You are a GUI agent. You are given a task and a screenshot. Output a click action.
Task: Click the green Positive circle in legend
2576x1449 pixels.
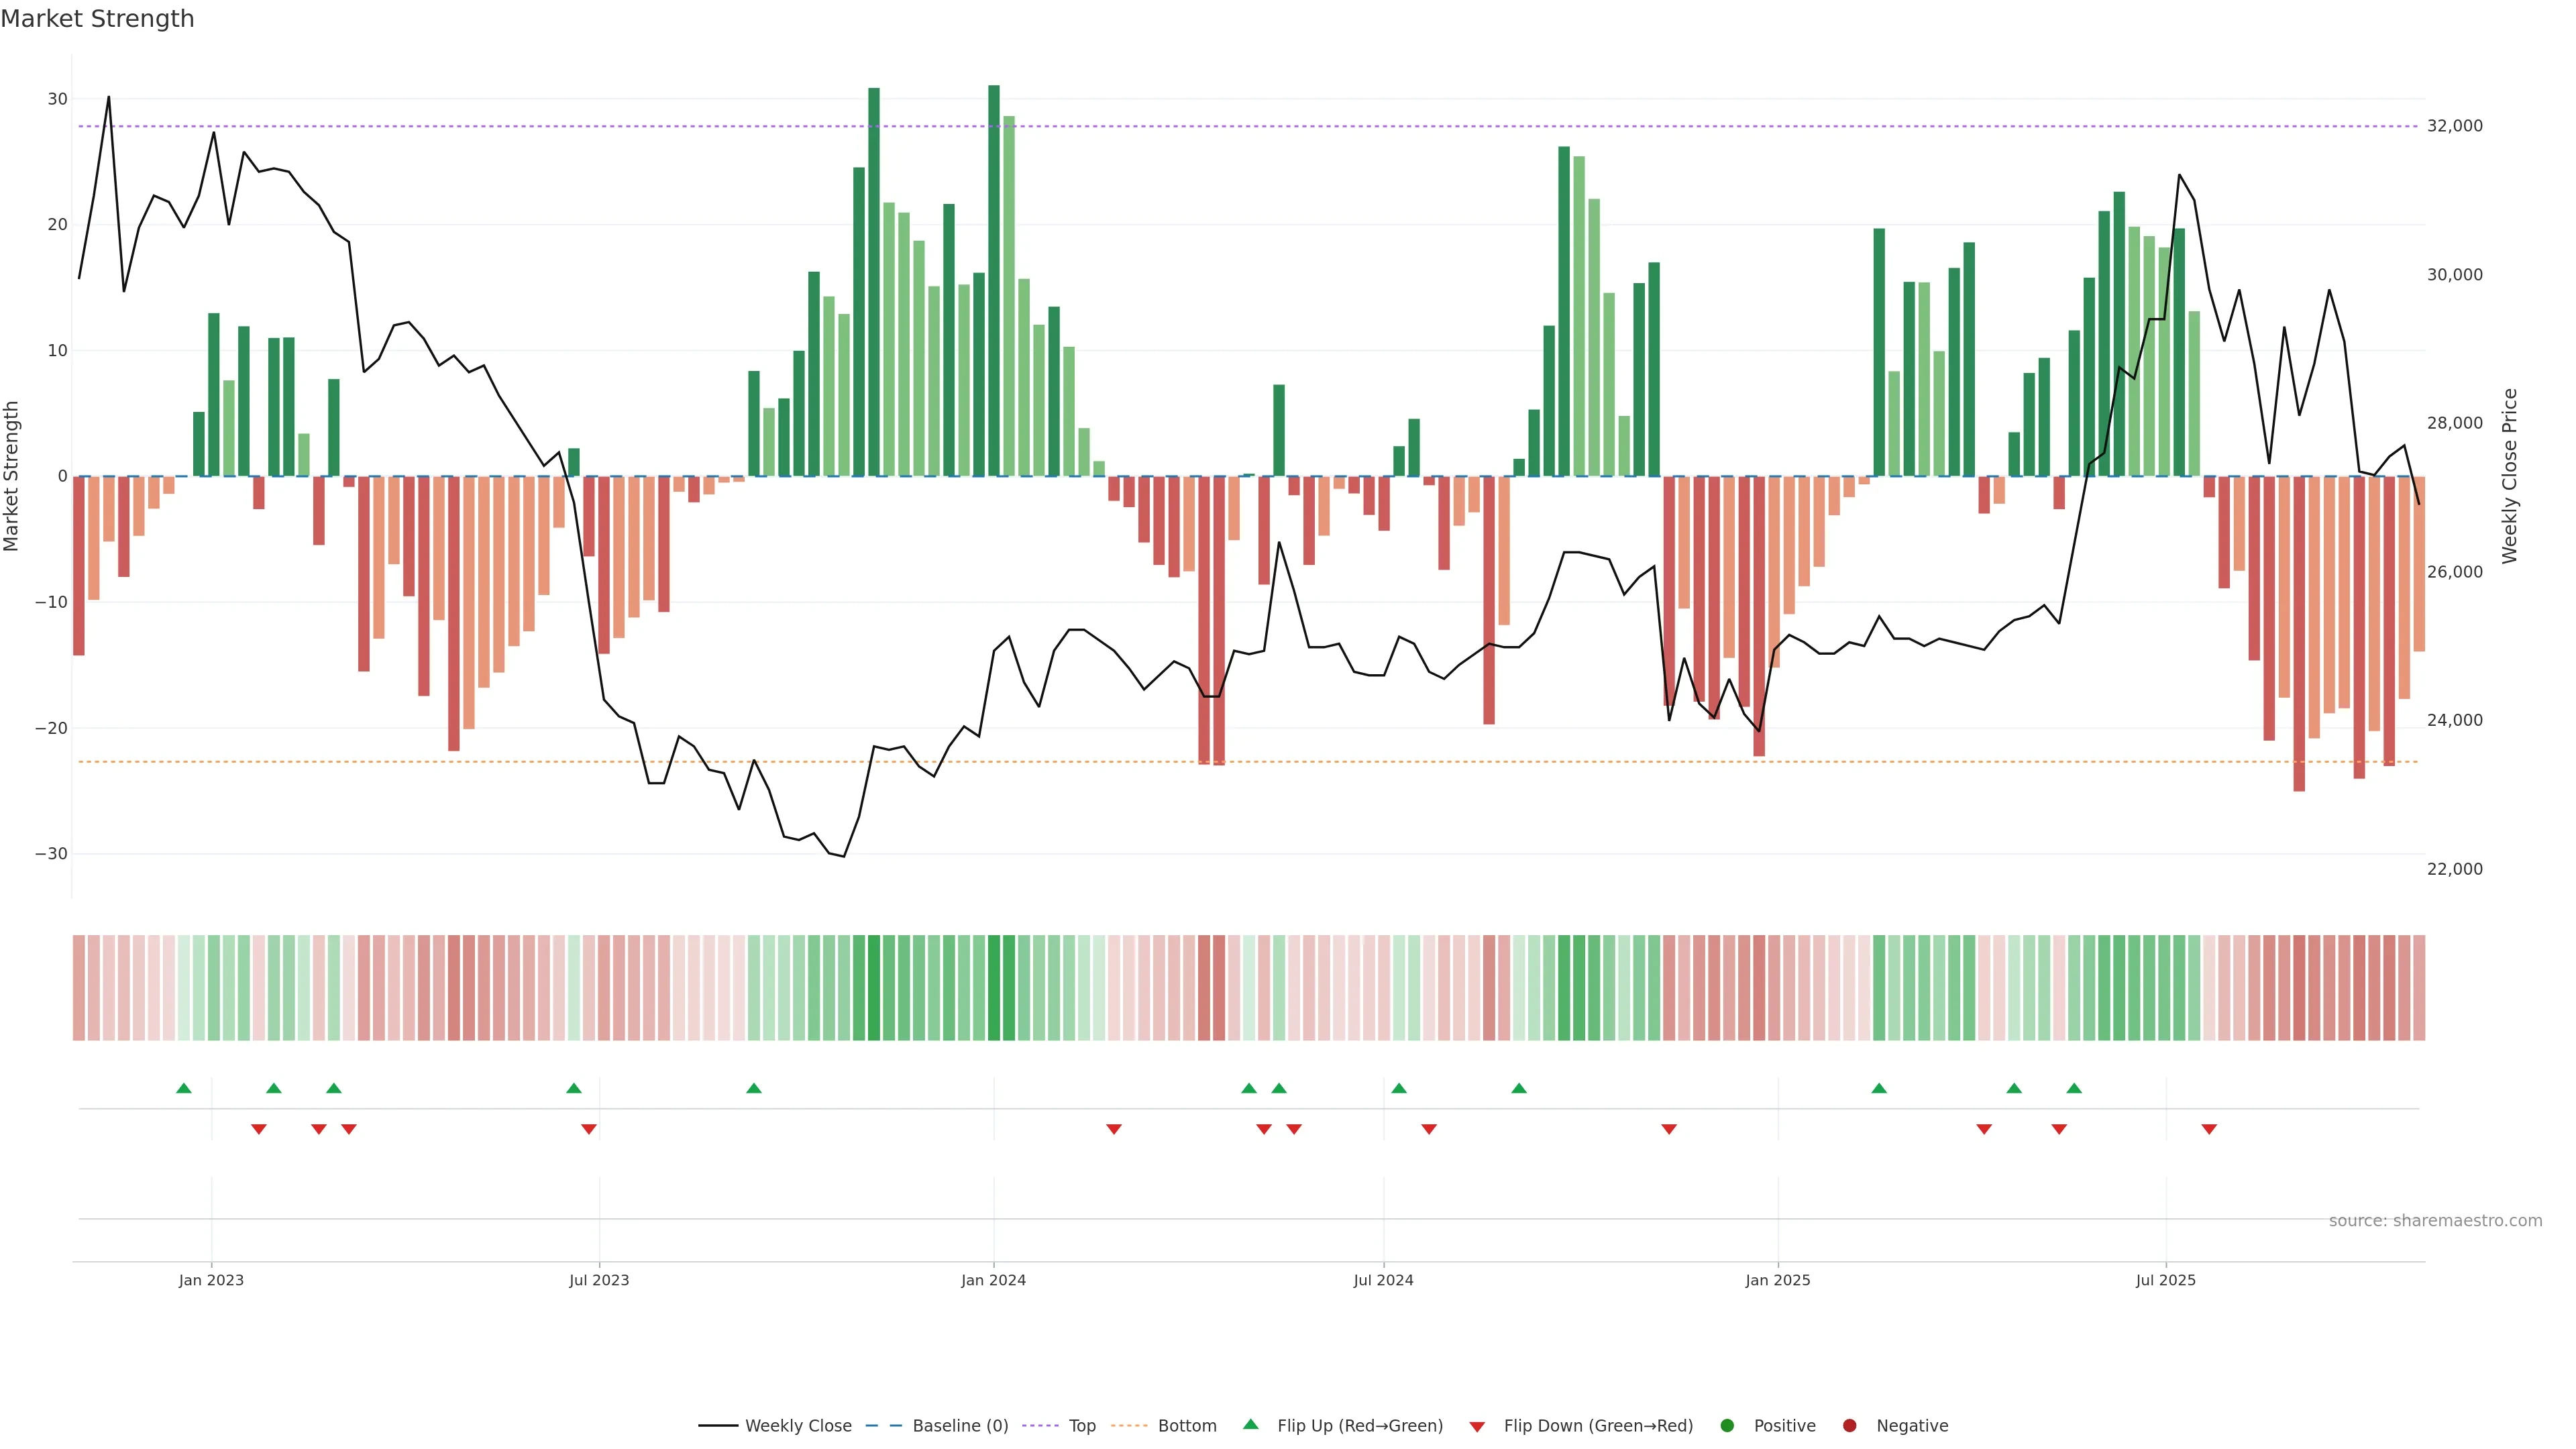(1726, 1425)
